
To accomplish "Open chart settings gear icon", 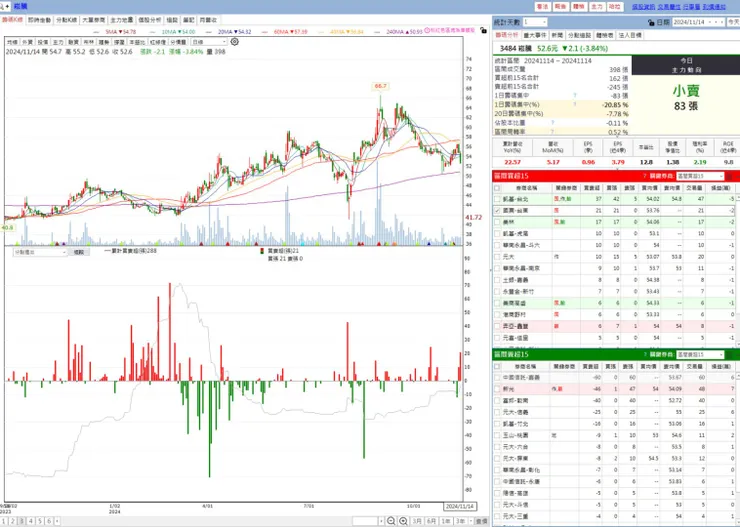I will [x=235, y=42].
